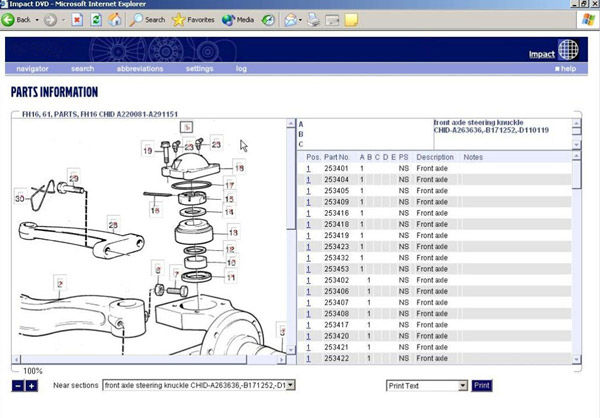Open the Favorites star button
The height and width of the screenshot is (418, 600).
193,19
